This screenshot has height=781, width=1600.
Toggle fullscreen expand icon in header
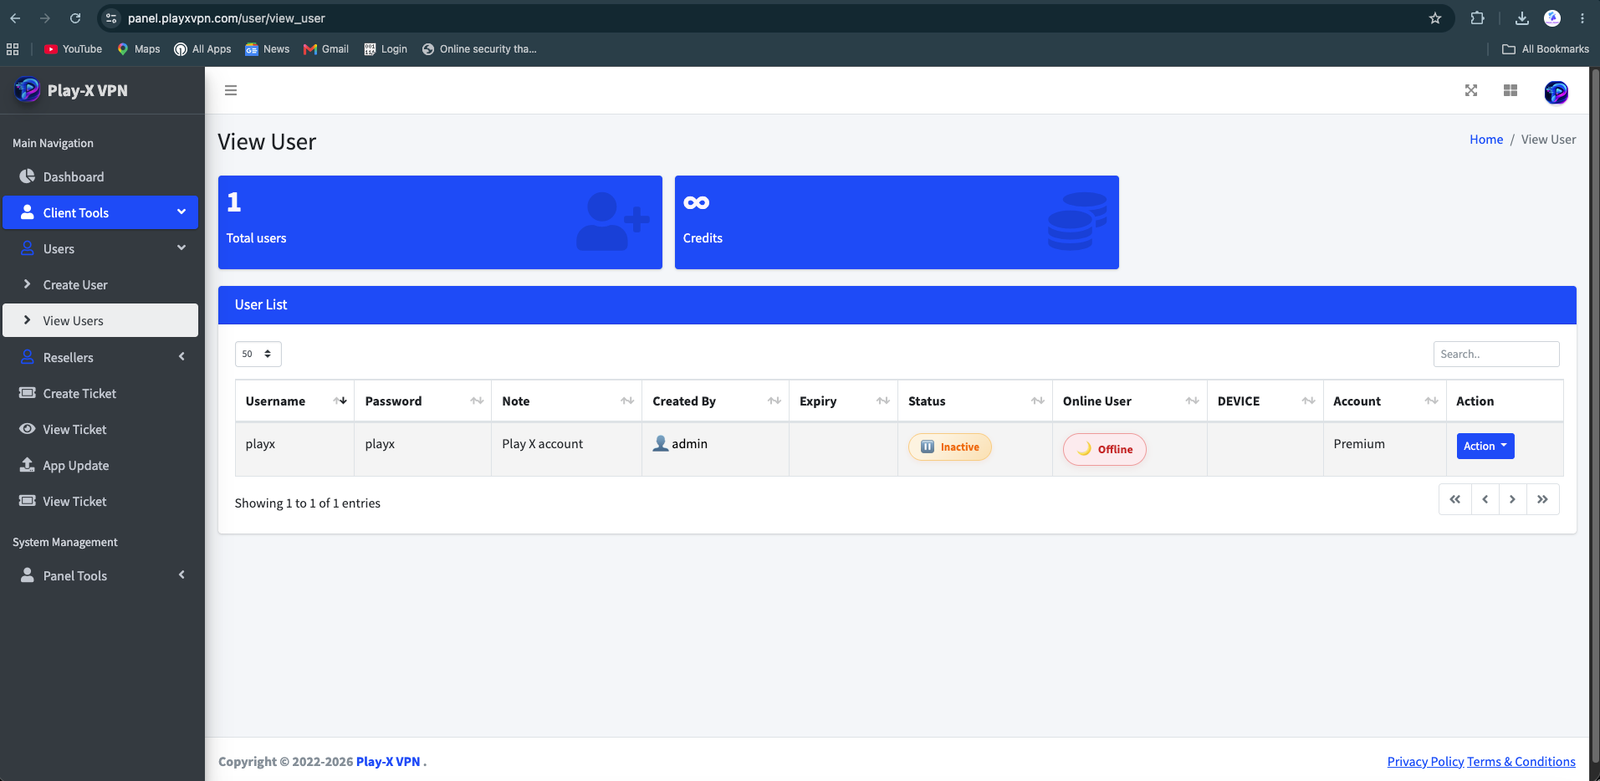point(1471,90)
